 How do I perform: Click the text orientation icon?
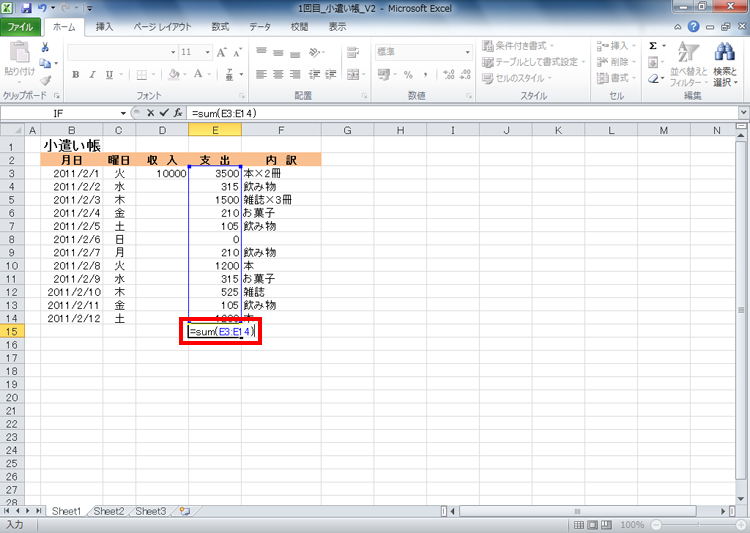(315, 52)
